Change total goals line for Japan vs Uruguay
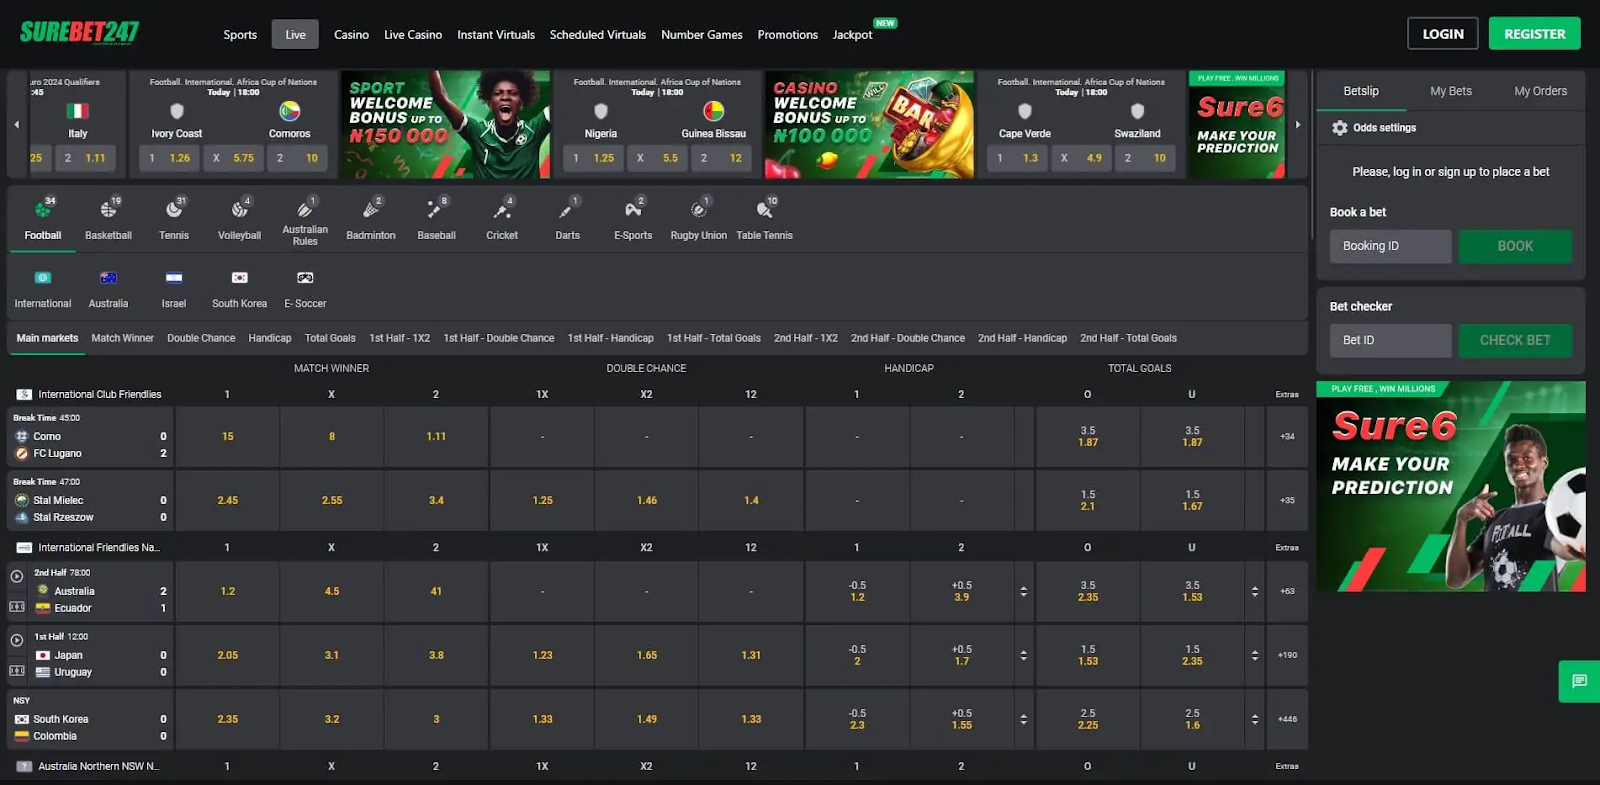This screenshot has height=785, width=1600. tap(1255, 656)
